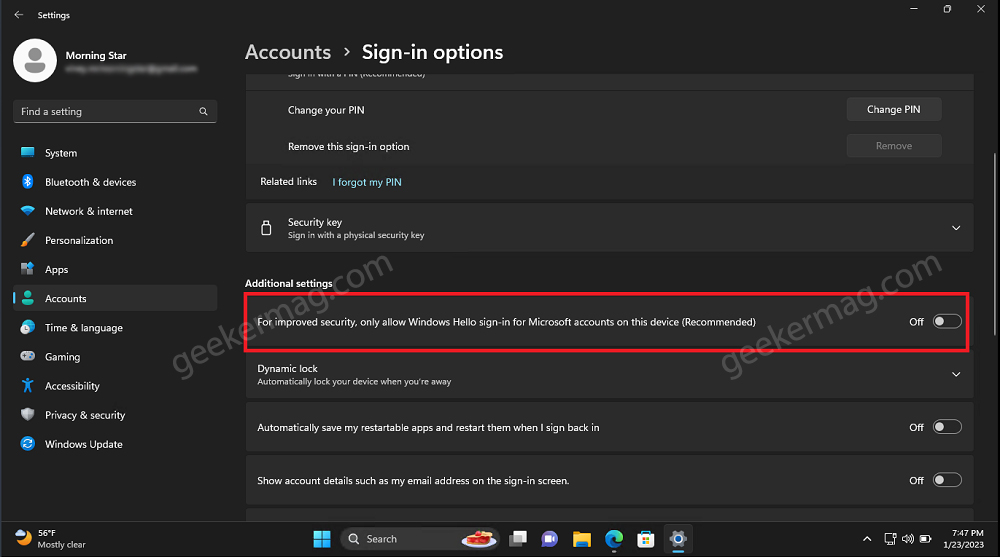The width and height of the screenshot is (1000, 557).
Task: Expand the Dynamic lock chevron
Action: (x=956, y=375)
